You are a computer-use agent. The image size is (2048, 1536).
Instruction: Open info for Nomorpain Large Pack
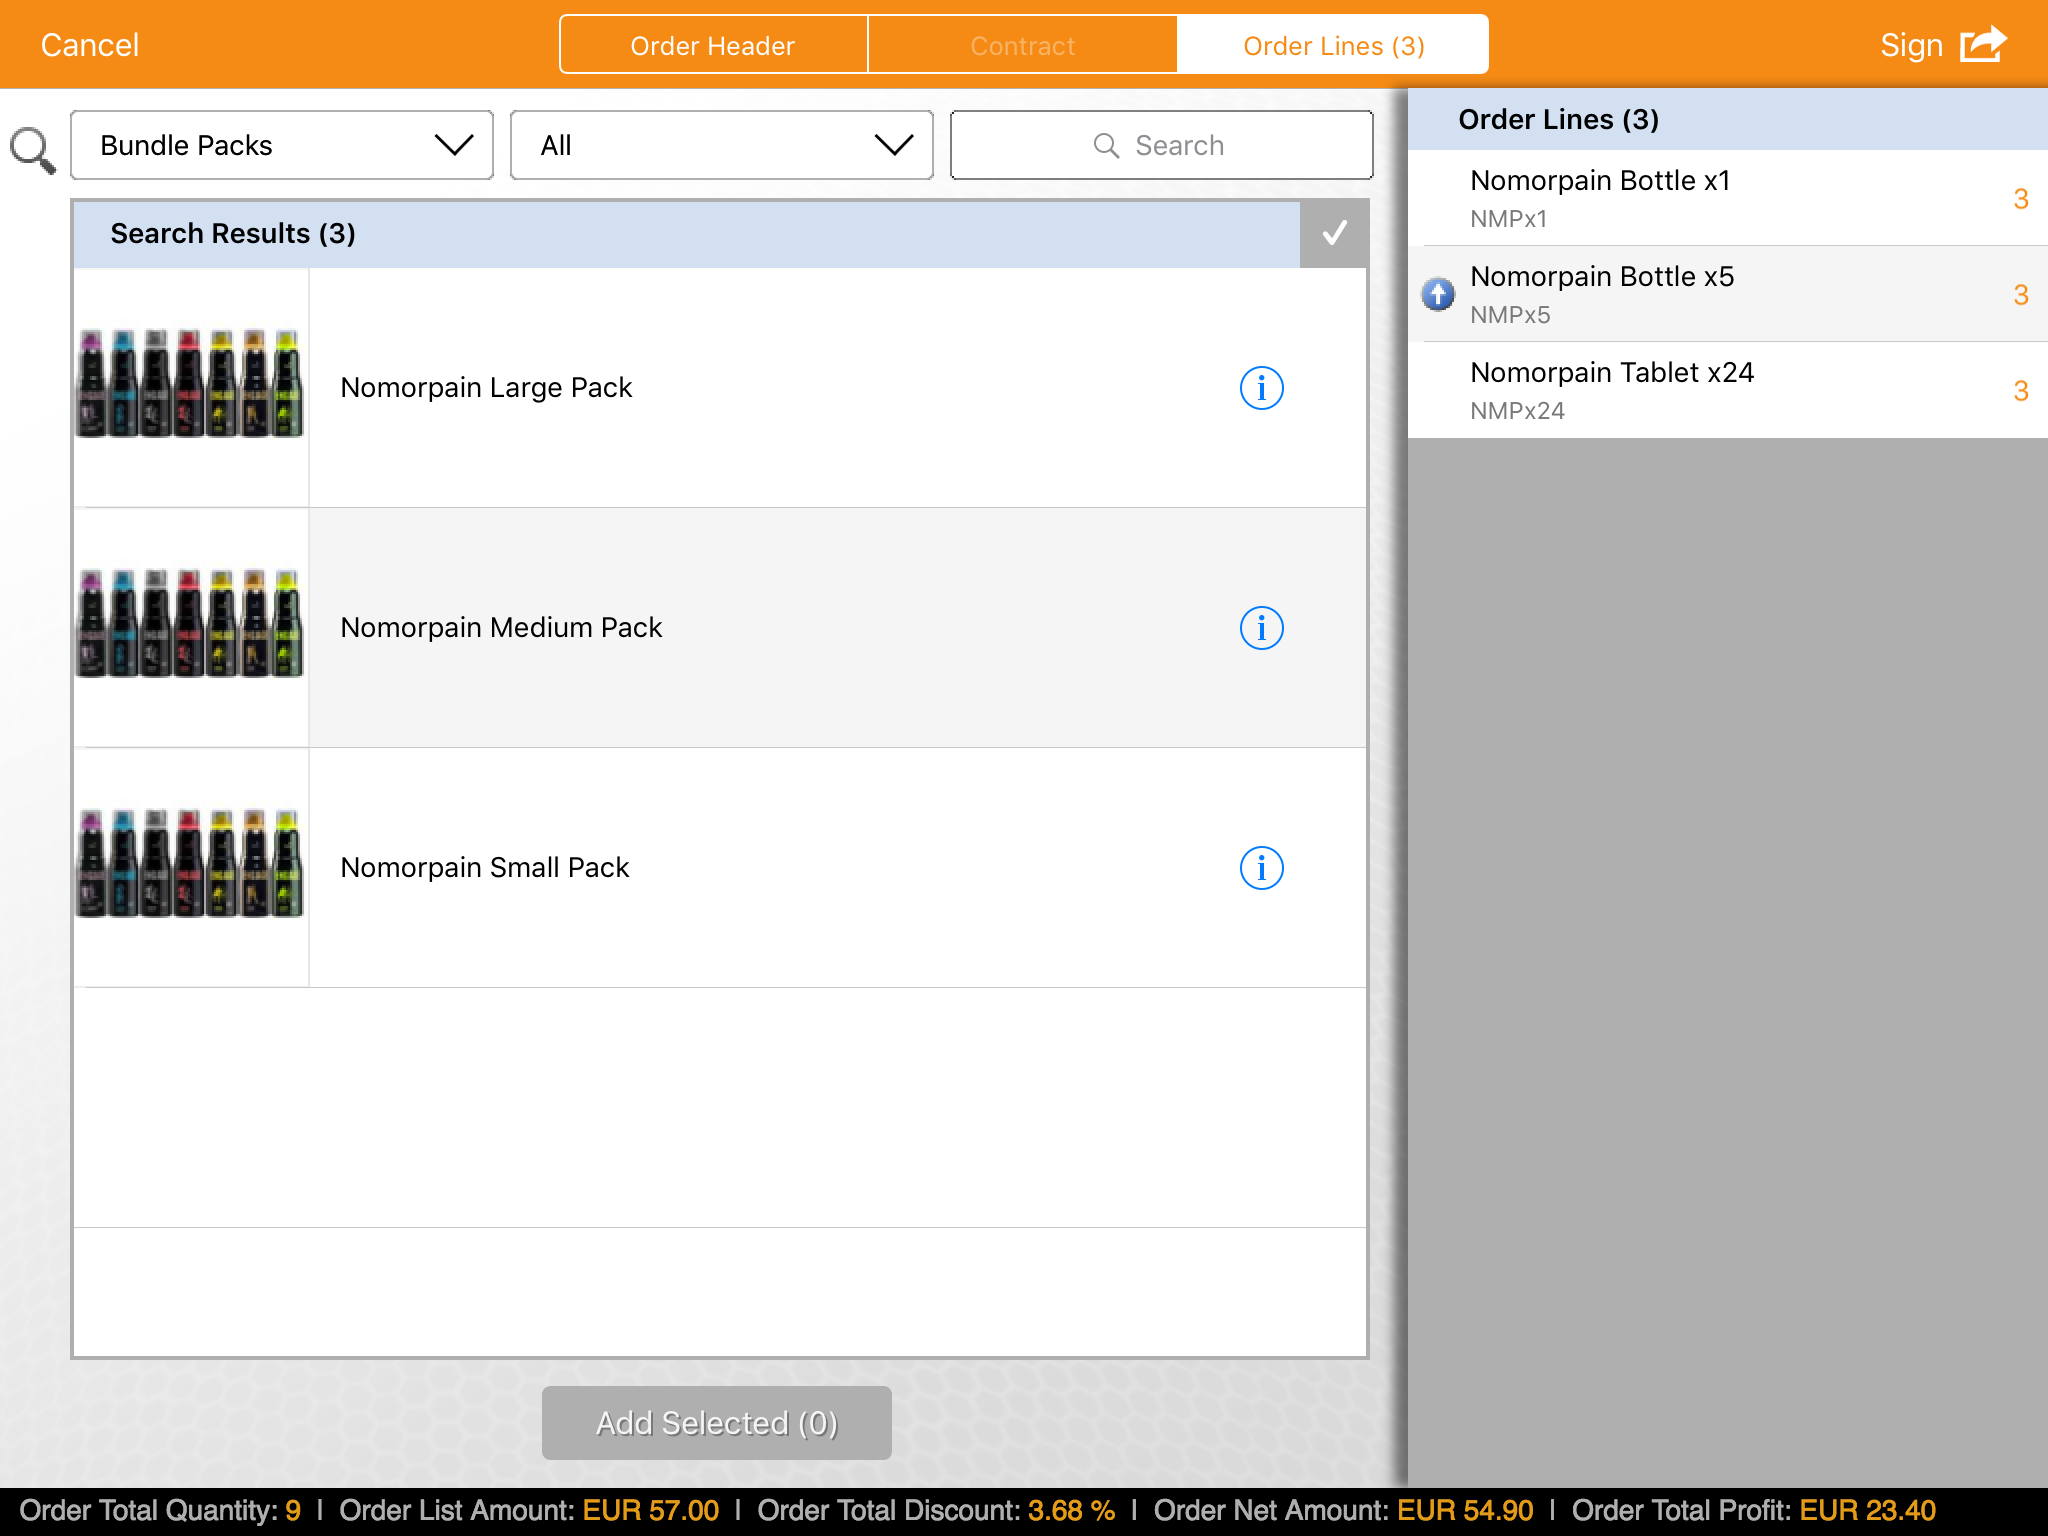[1261, 388]
